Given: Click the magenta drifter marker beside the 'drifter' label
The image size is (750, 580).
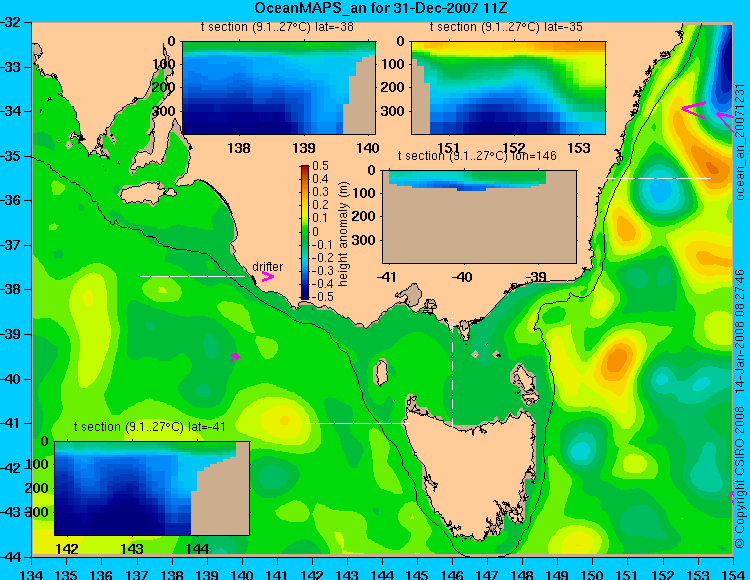Looking at the screenshot, I should (x=267, y=277).
